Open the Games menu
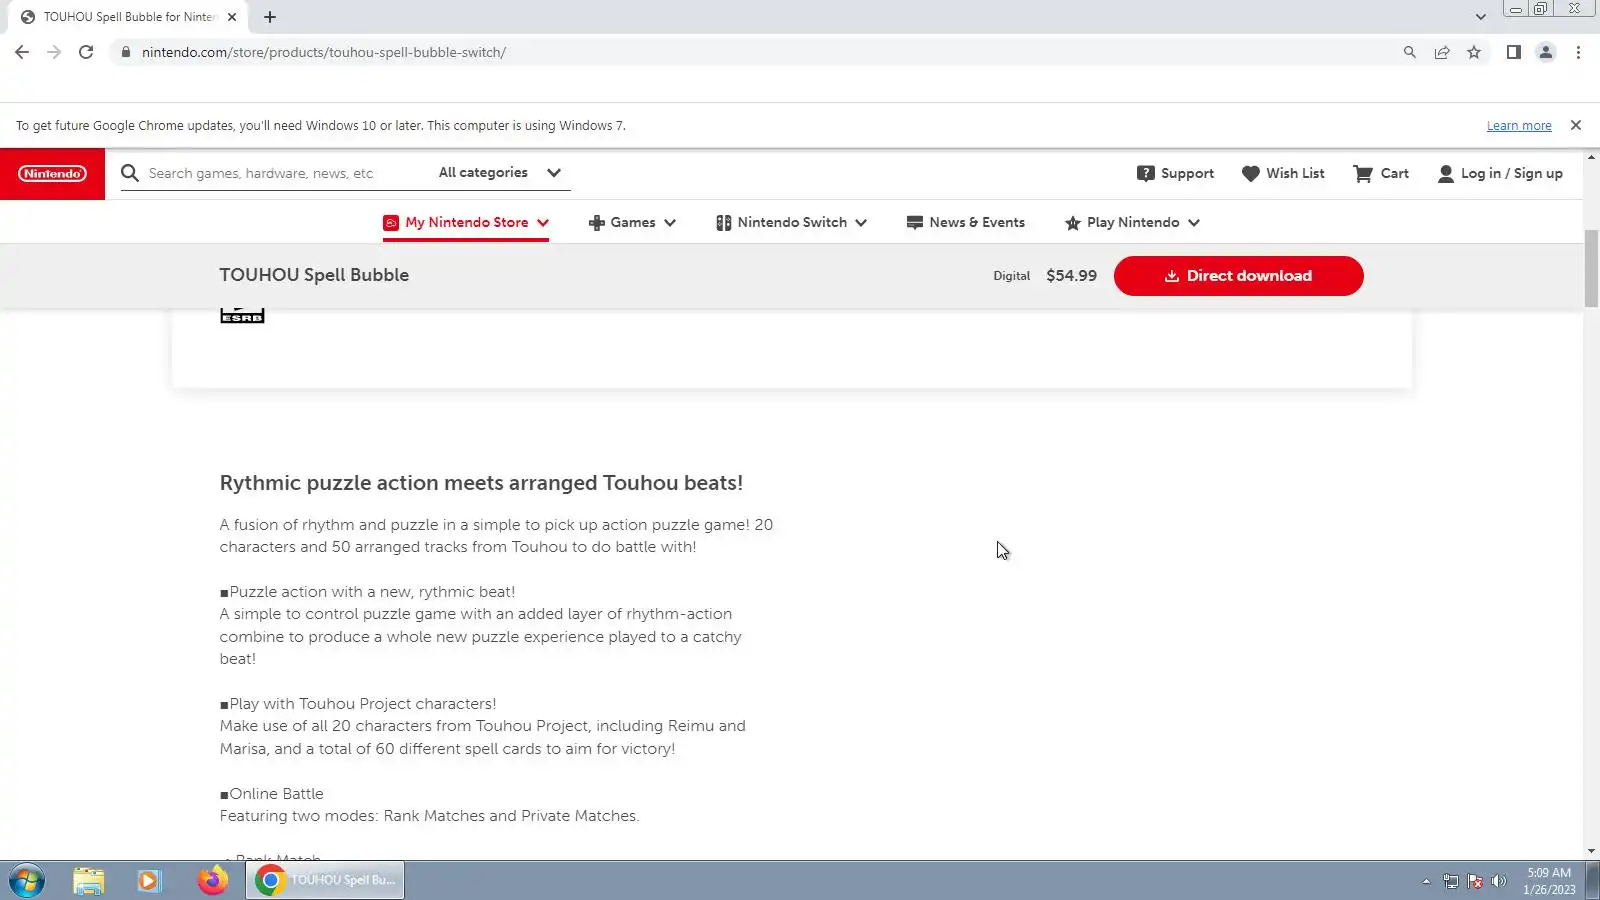The height and width of the screenshot is (900, 1600). click(x=632, y=222)
